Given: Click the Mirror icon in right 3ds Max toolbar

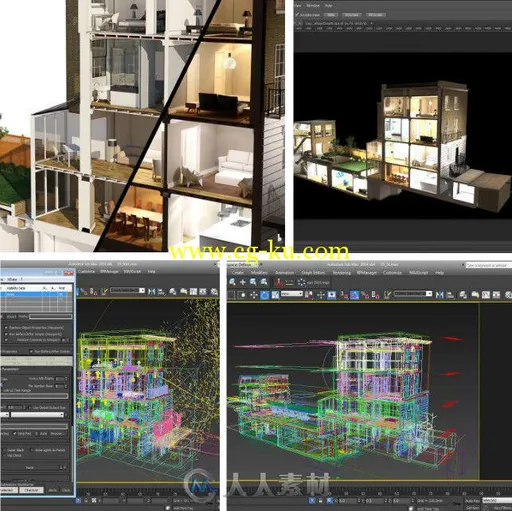Looking at the screenshot, I should (x=439, y=295).
